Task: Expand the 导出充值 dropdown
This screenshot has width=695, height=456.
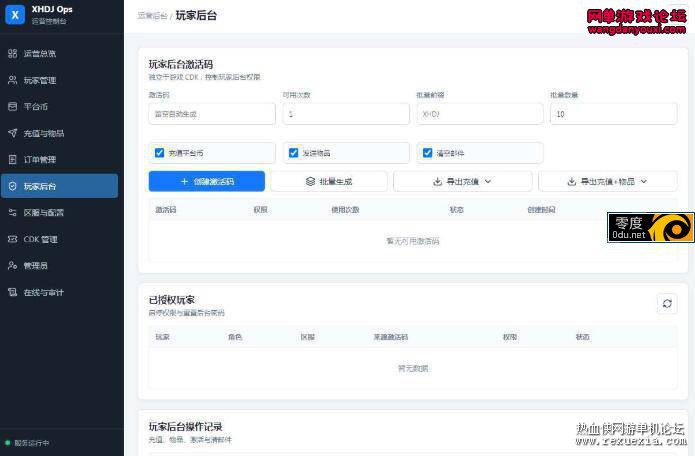Action: (x=462, y=181)
